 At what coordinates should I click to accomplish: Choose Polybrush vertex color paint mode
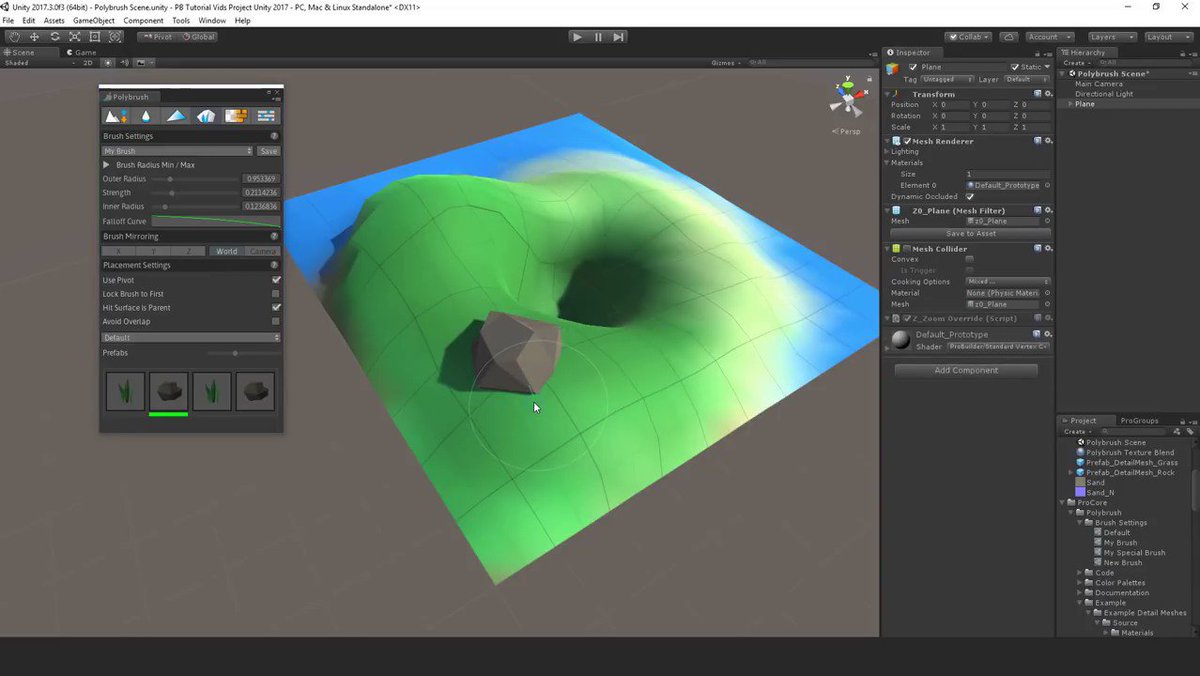(x=176, y=116)
